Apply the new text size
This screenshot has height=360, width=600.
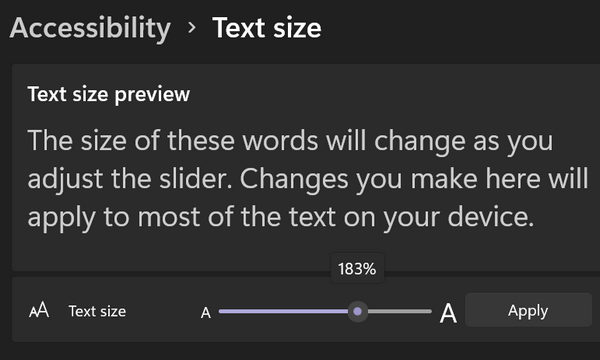click(528, 310)
